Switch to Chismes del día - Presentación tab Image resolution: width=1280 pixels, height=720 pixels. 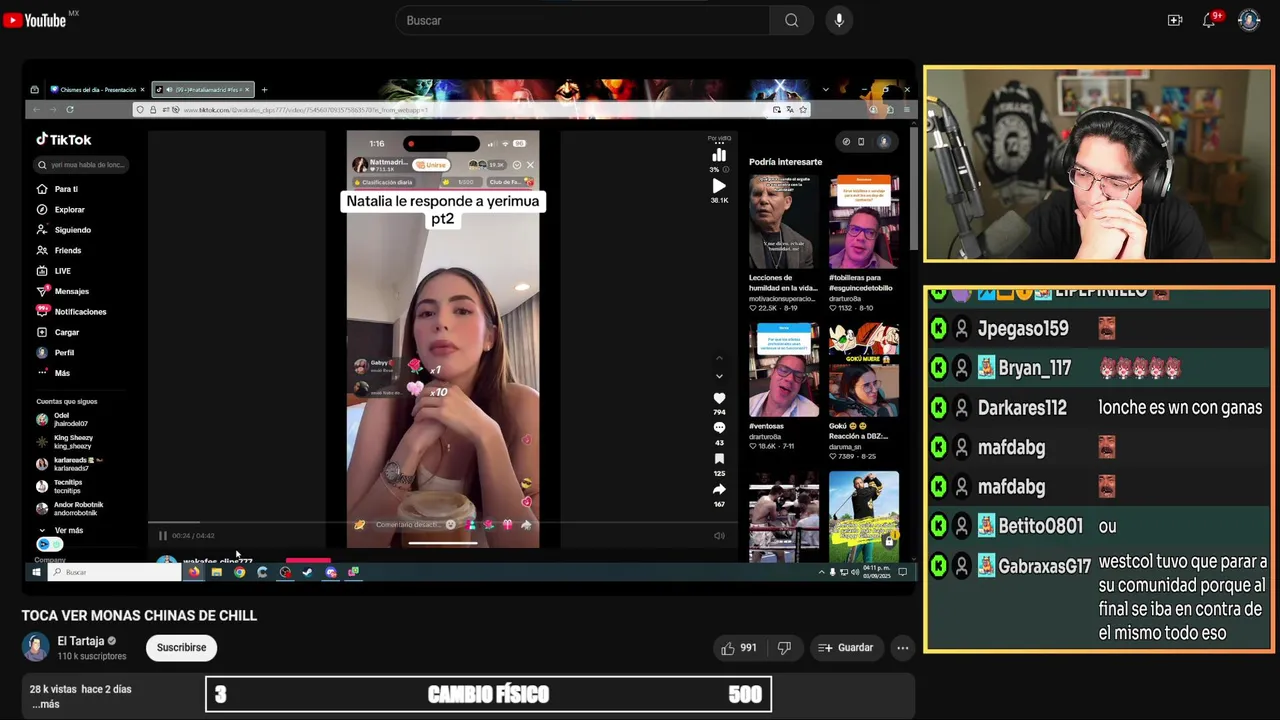click(x=97, y=90)
